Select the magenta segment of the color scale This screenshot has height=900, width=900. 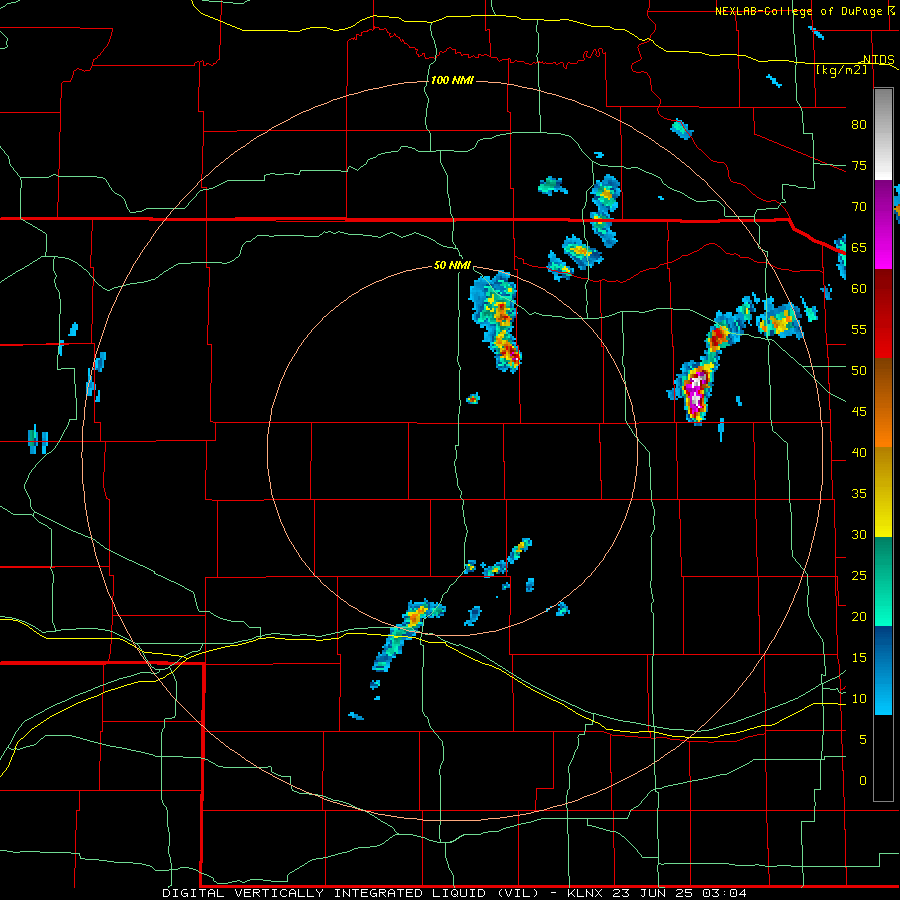(x=883, y=224)
